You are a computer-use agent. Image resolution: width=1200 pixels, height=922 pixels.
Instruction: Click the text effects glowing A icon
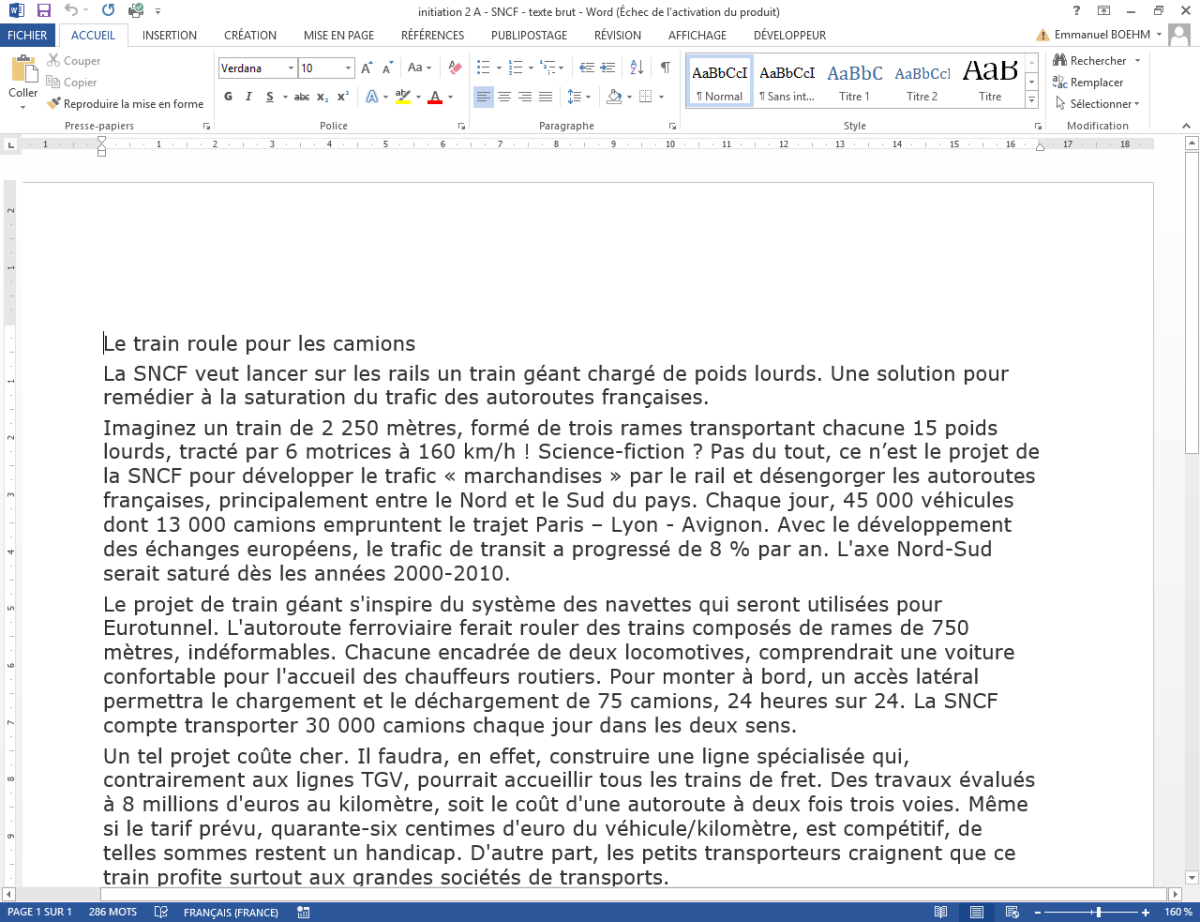point(372,97)
